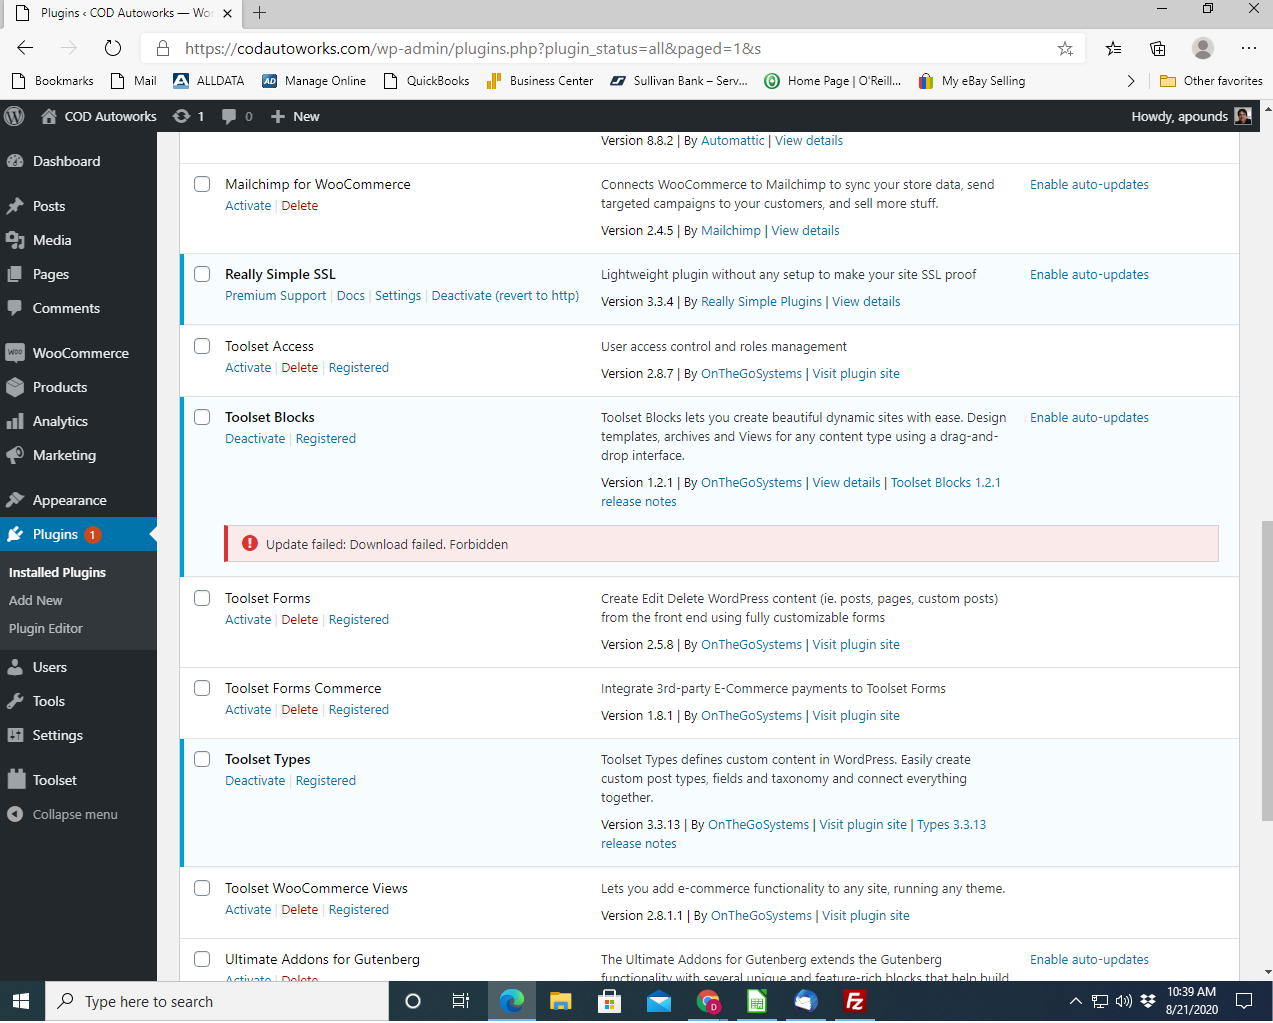Open the Toolset sidebar menu

pyautogui.click(x=54, y=780)
